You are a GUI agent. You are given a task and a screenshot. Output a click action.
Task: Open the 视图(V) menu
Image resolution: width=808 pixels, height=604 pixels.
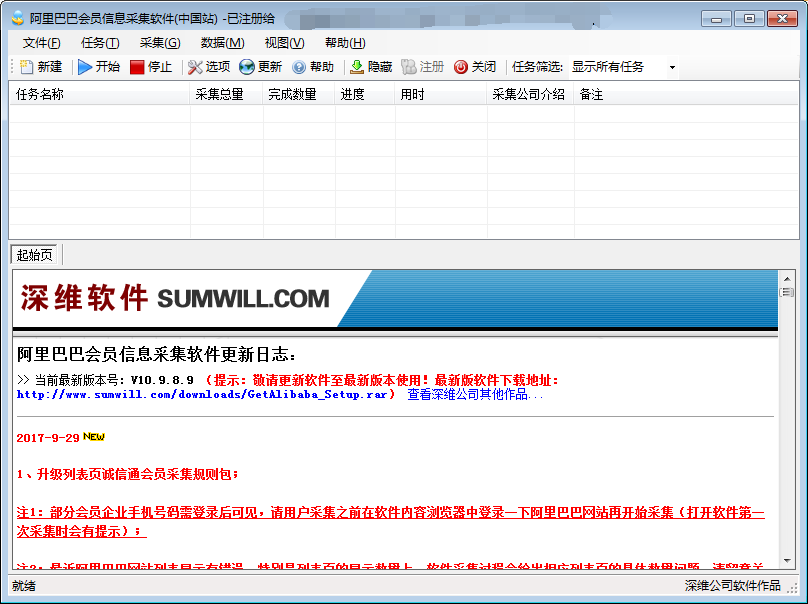click(x=284, y=43)
